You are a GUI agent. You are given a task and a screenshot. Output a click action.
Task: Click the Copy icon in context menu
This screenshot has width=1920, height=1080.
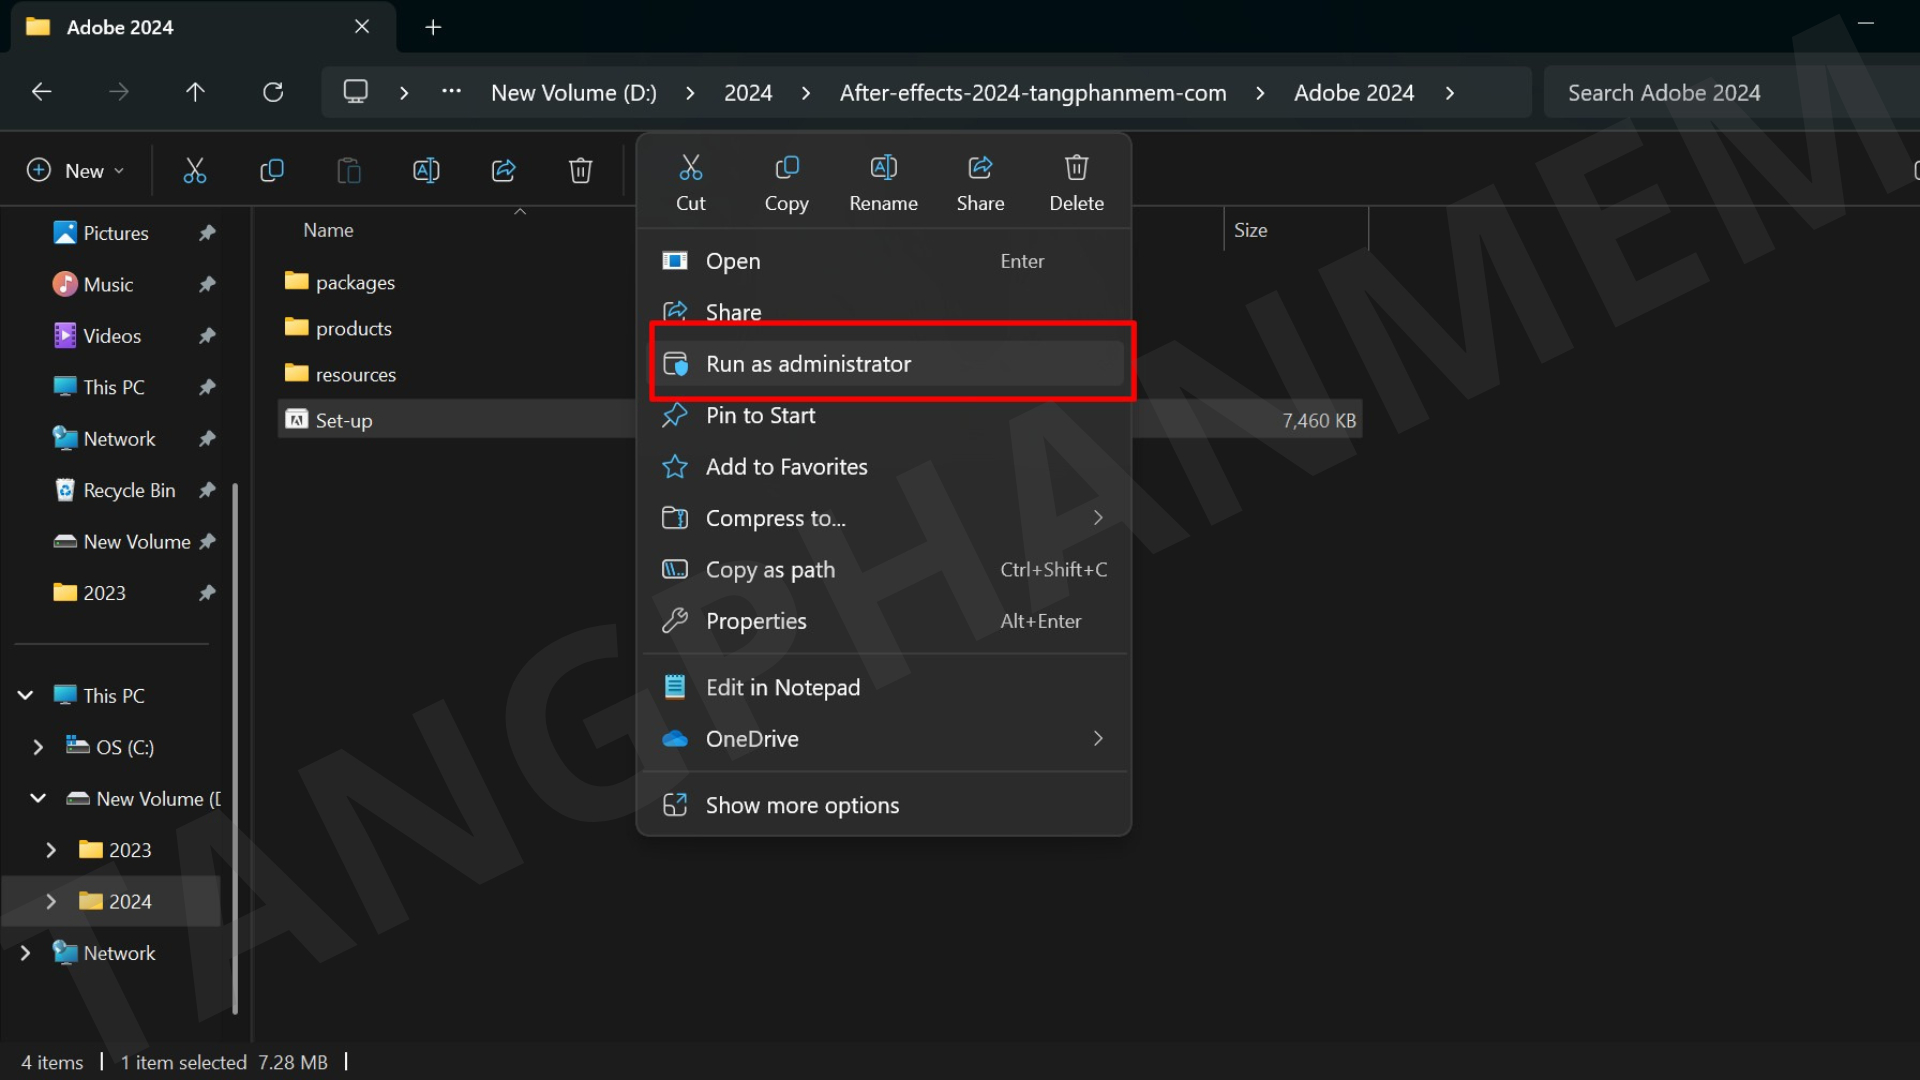click(x=786, y=181)
